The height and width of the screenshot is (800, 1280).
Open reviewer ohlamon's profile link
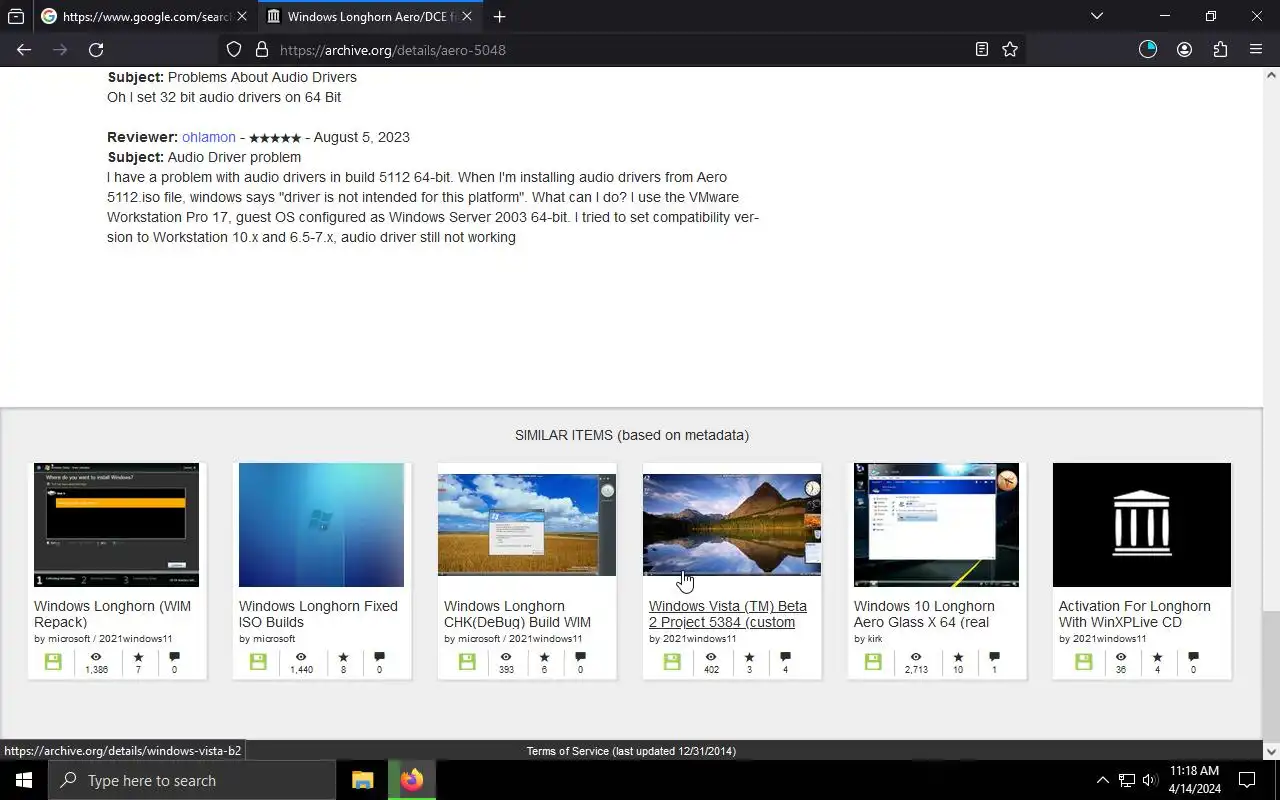(209, 137)
